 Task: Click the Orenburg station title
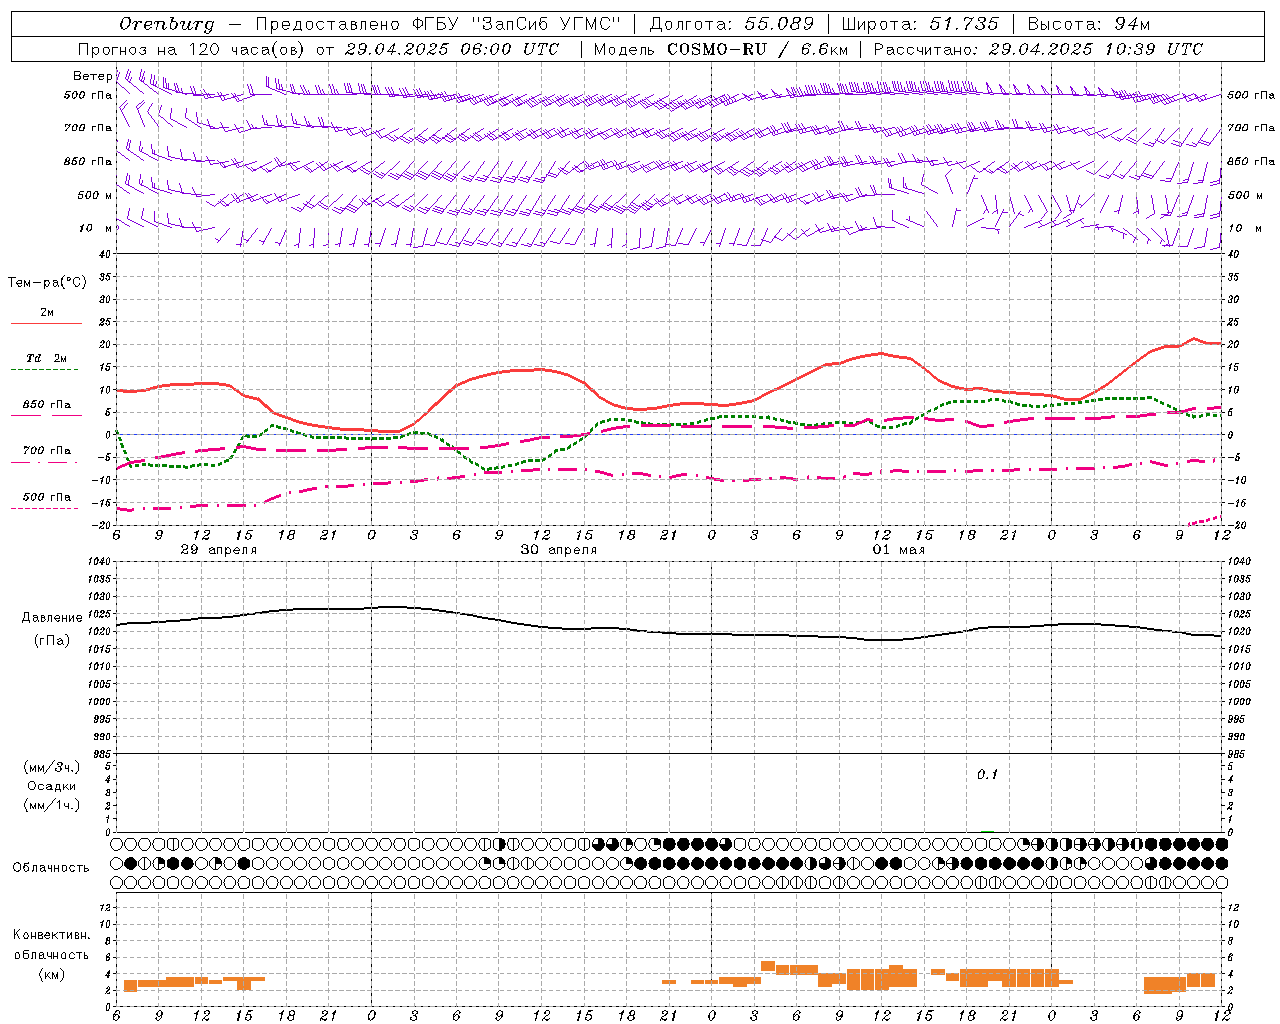tap(167, 24)
